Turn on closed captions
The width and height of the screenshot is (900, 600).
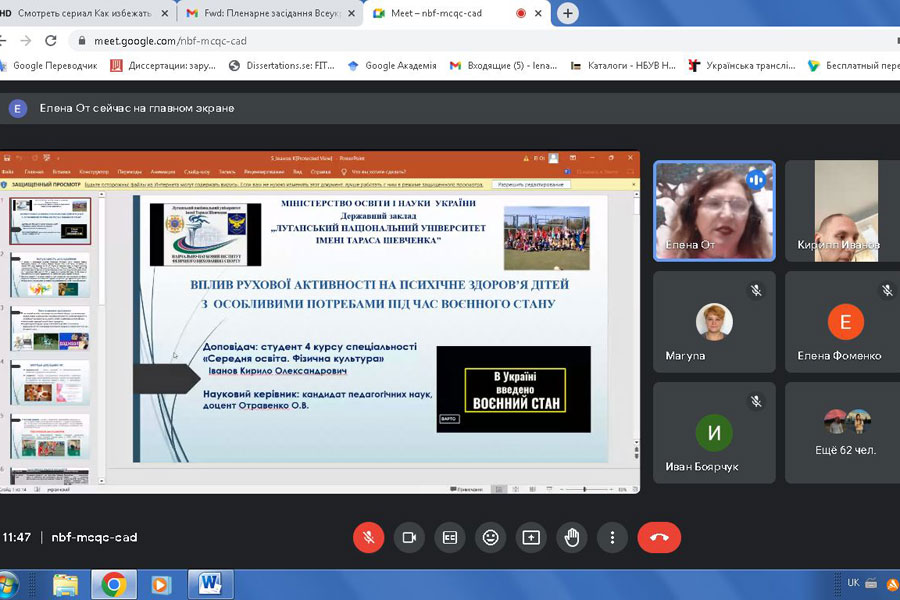tap(450, 537)
